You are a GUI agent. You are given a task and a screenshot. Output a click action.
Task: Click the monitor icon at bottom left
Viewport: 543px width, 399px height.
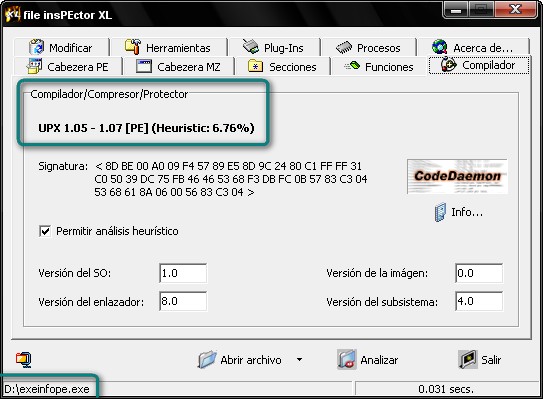(24, 360)
